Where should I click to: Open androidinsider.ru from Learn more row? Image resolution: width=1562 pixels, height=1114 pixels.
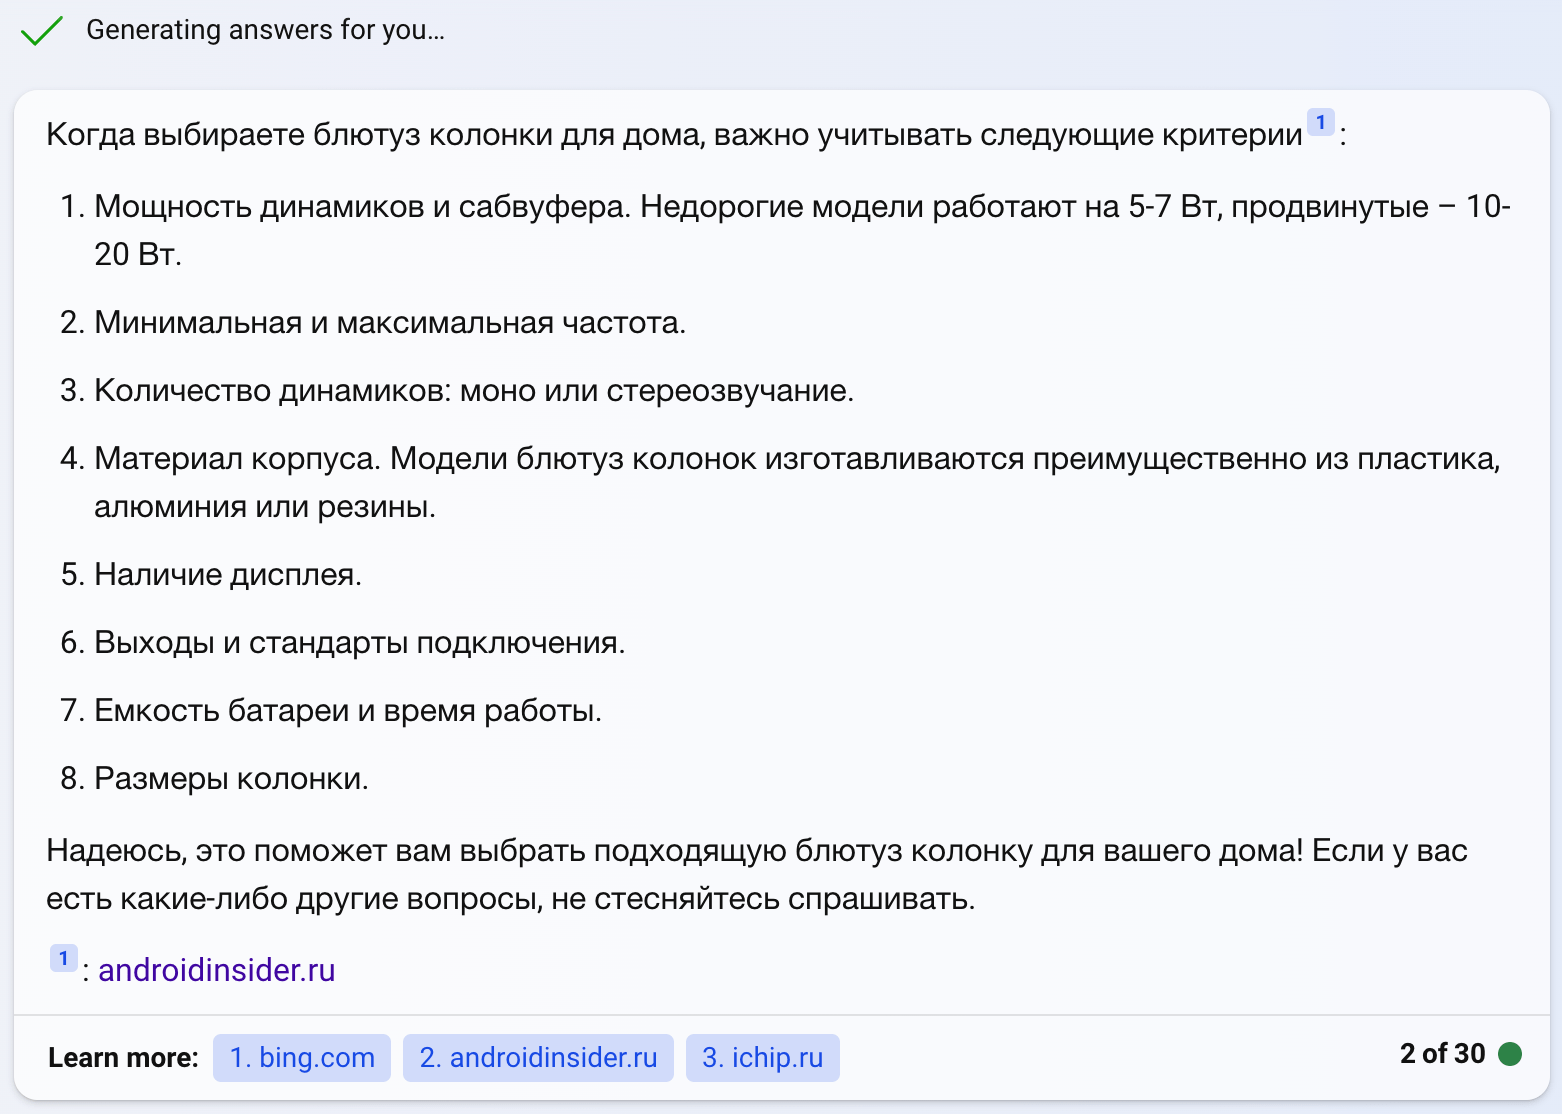538,1057
